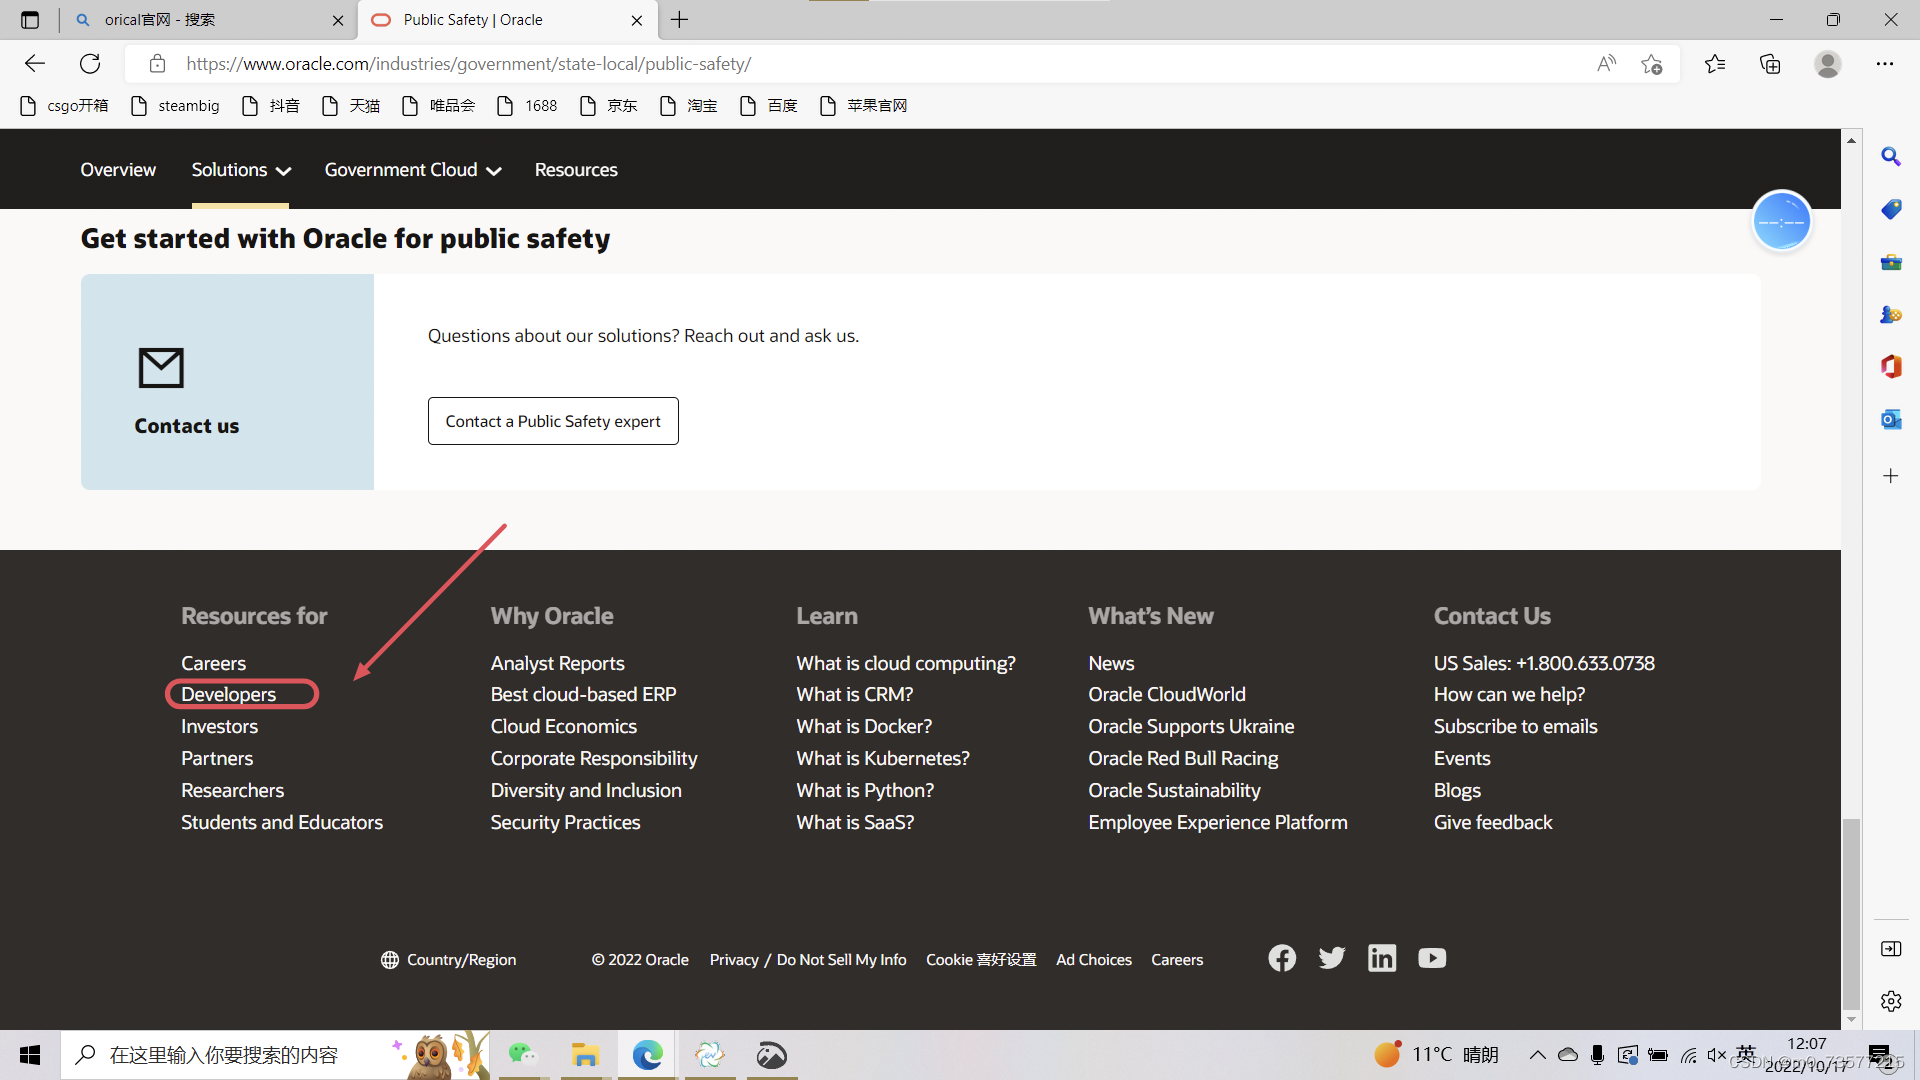Select the Public Safety | Oracle tab
Image resolution: width=1920 pixels, height=1080 pixels.
(507, 20)
